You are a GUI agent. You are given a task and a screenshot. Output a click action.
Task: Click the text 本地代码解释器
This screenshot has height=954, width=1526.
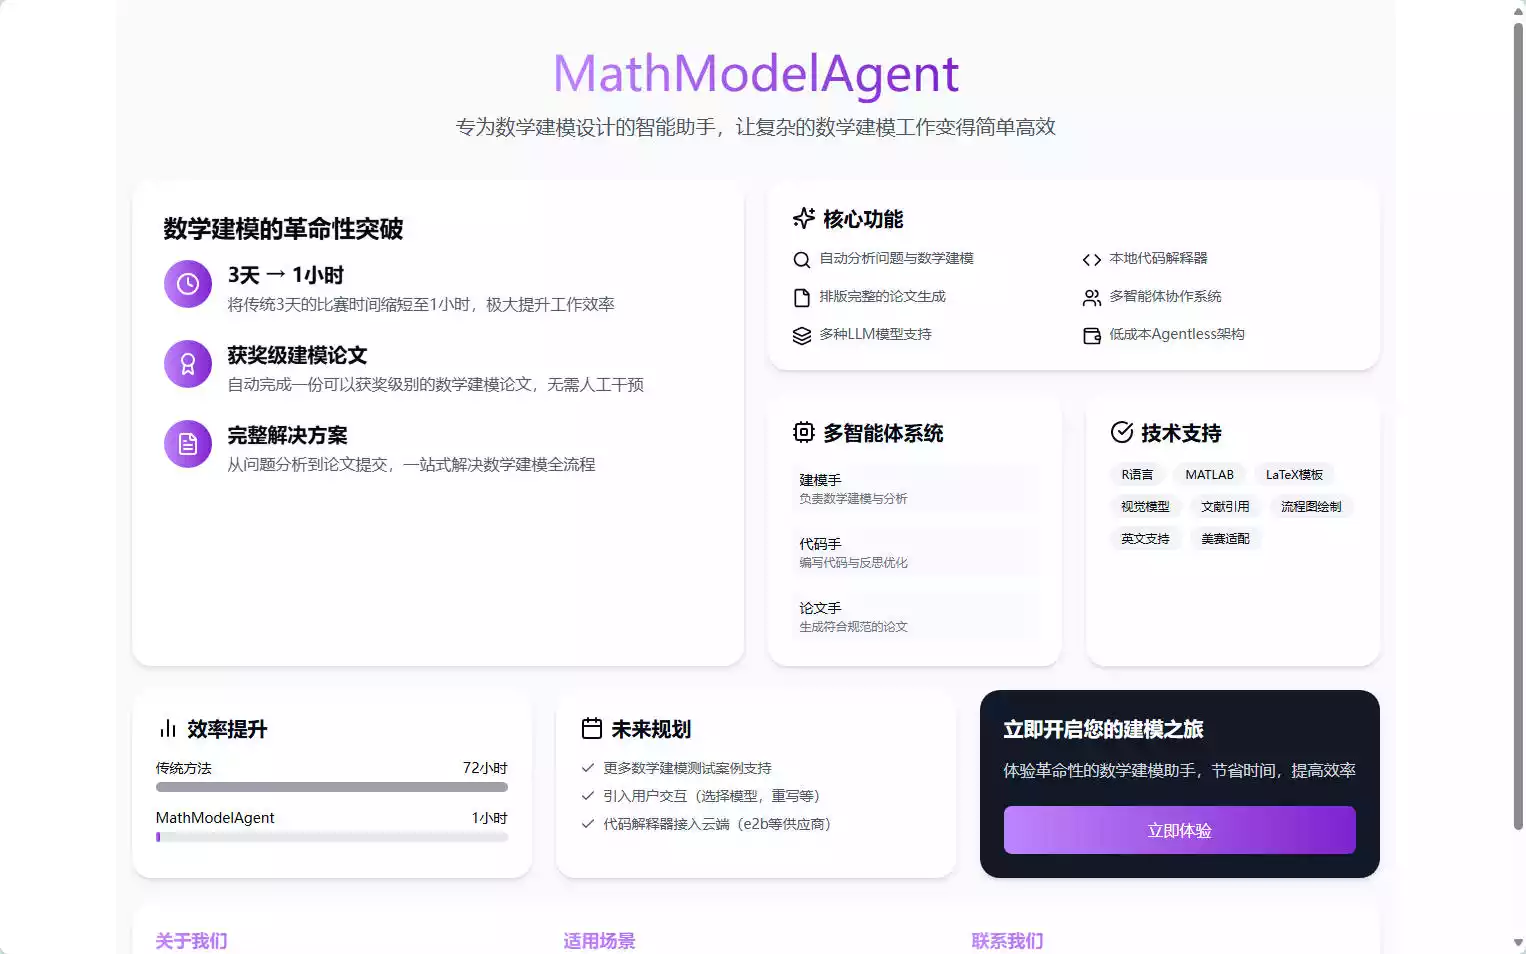1158,258
